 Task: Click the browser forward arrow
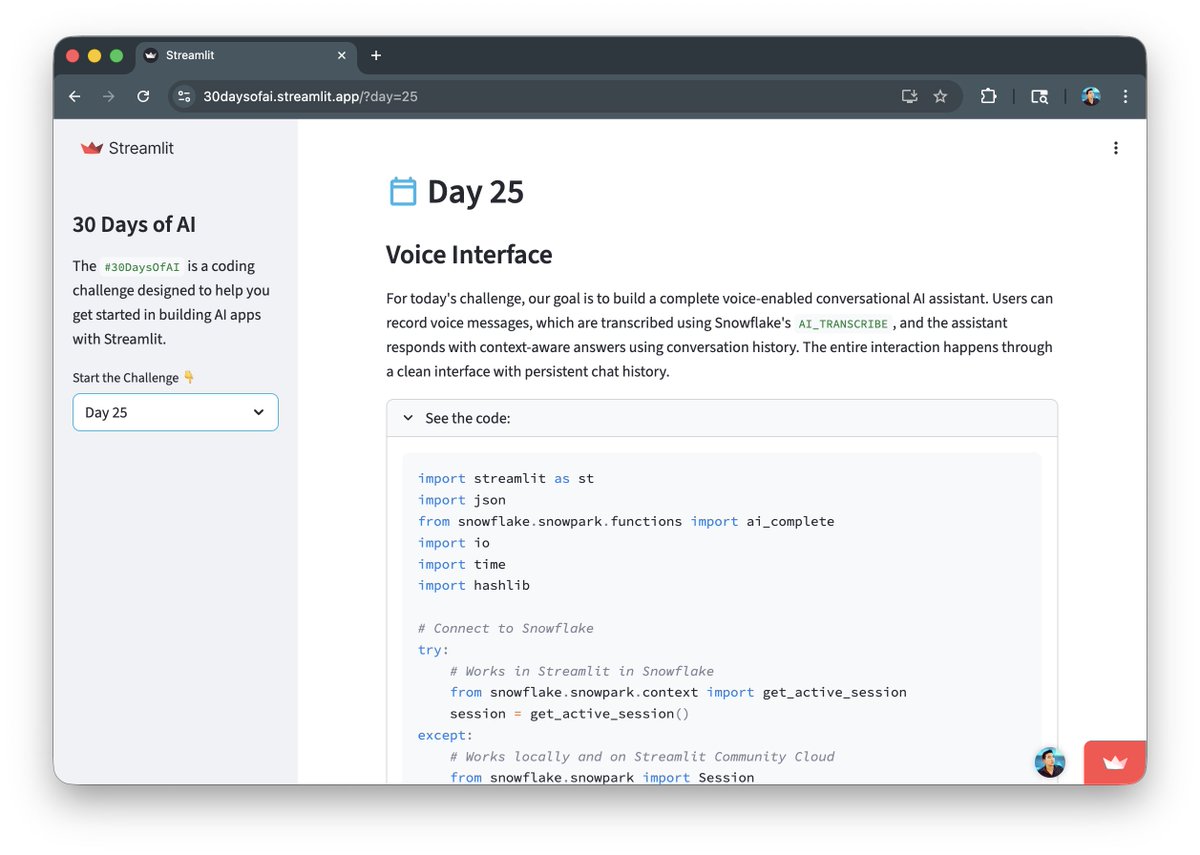point(109,96)
